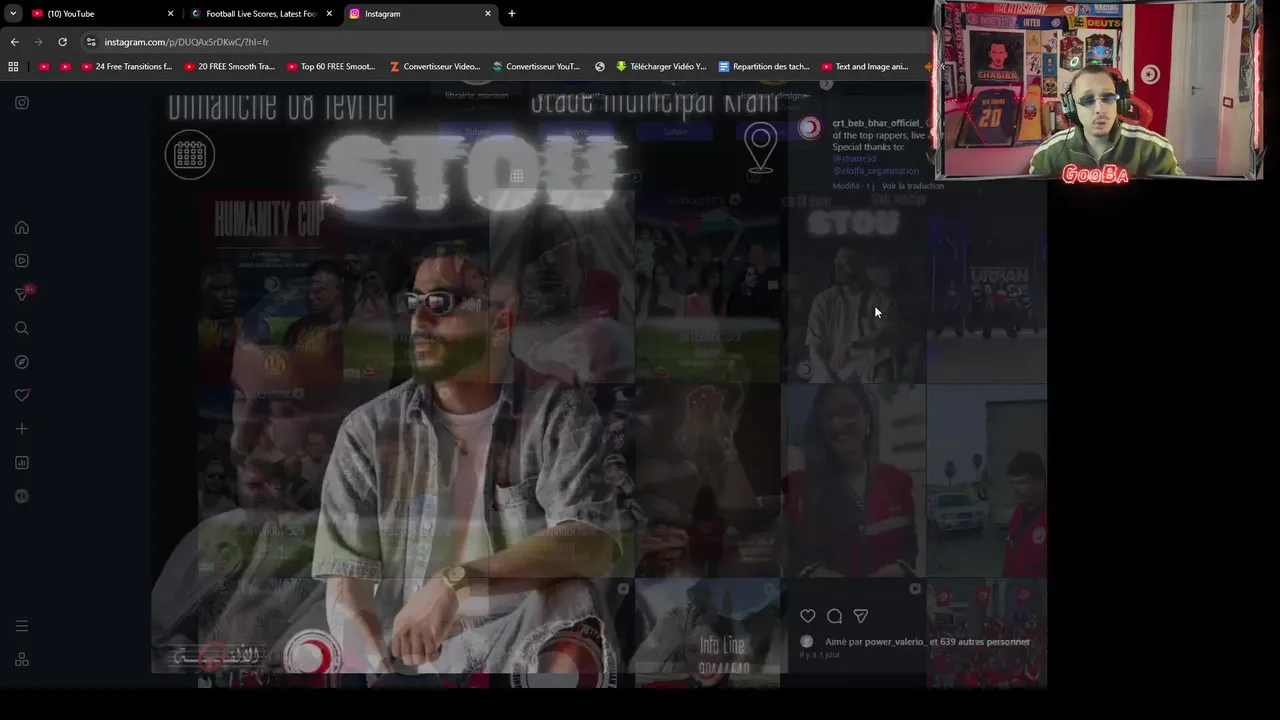Open the Meta apps icon at sidebar bottom
This screenshot has width=1280, height=720.
22,660
